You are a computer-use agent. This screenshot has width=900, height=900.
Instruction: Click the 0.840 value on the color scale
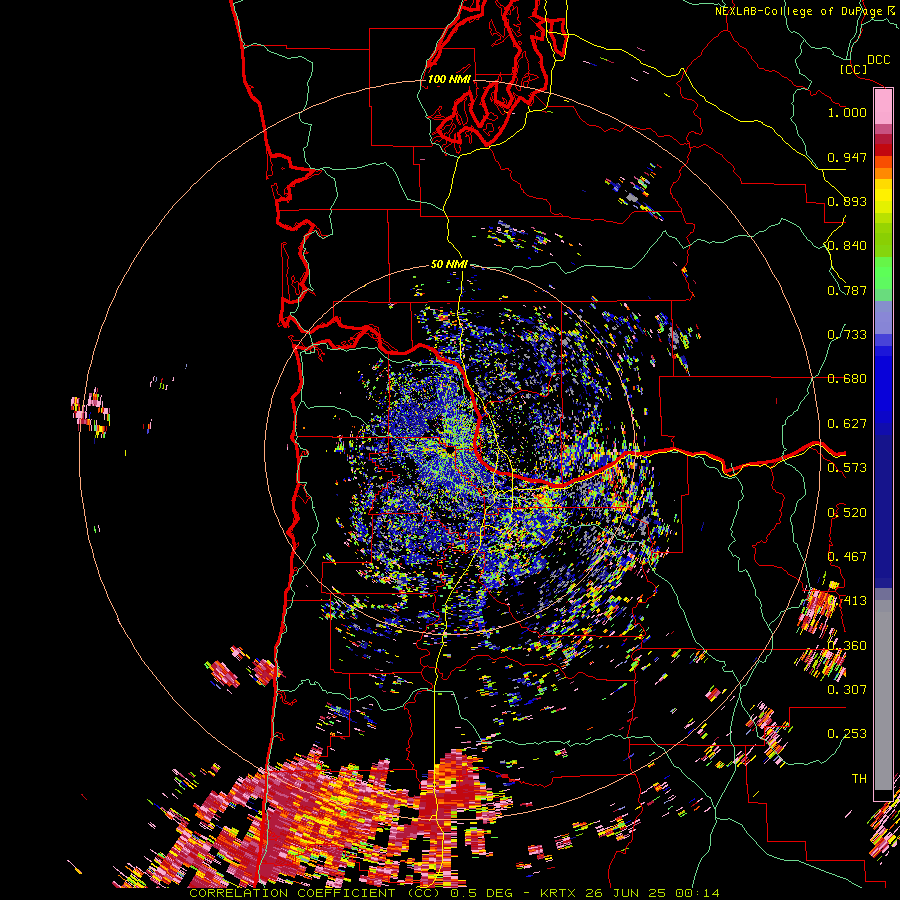pos(847,246)
